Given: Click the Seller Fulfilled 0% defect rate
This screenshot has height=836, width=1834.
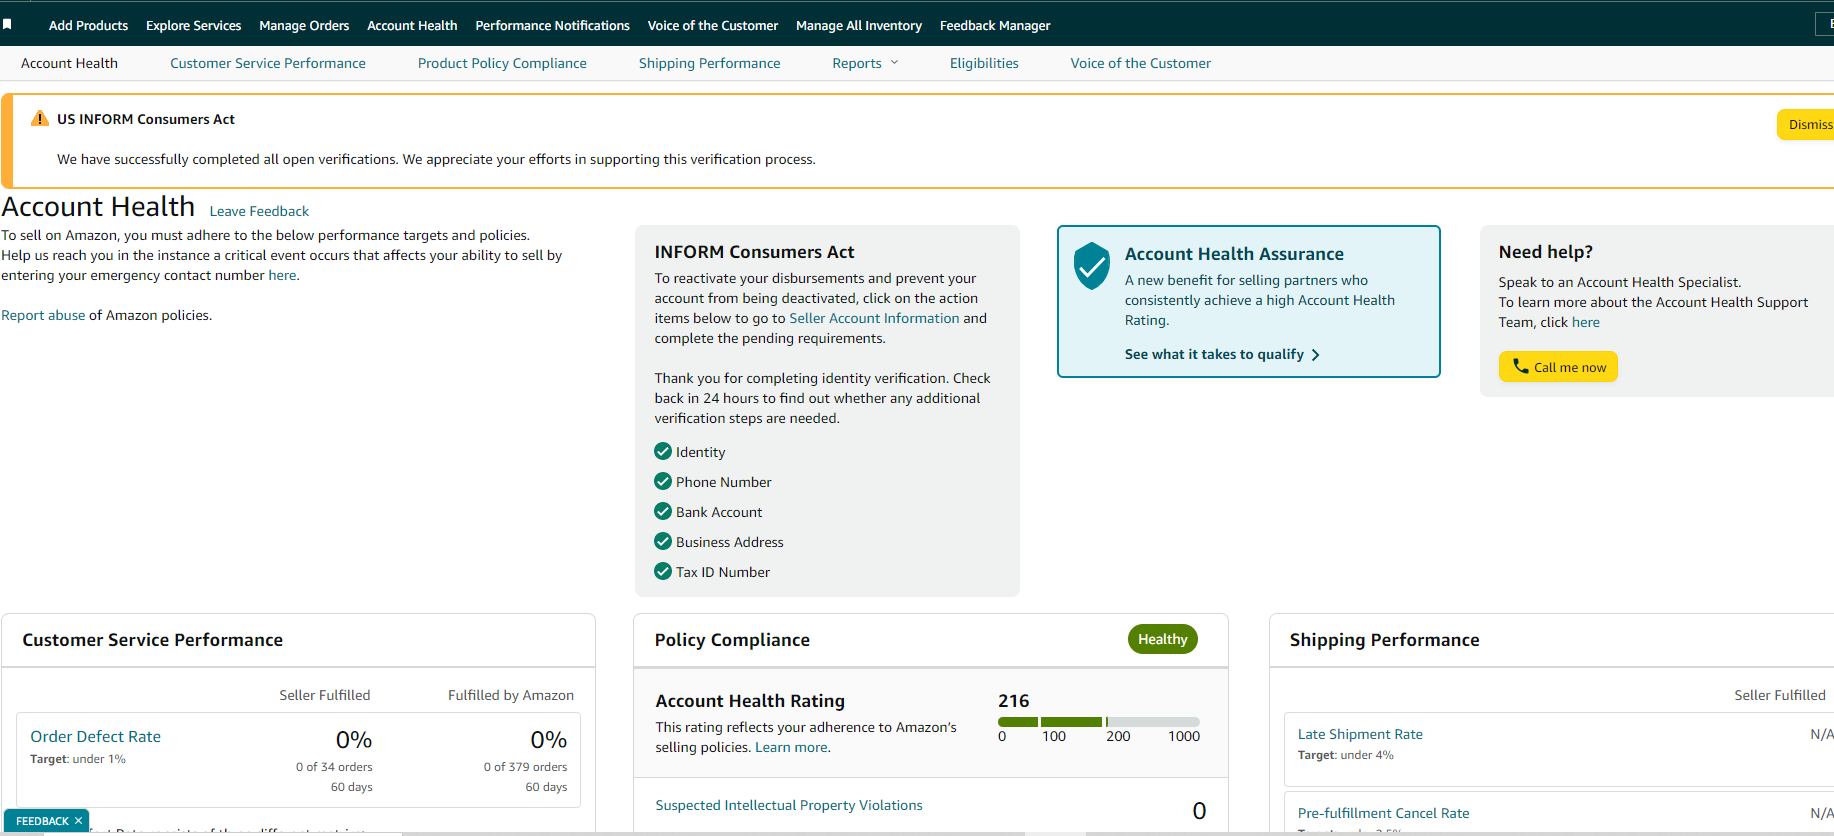Looking at the screenshot, I should pos(354,740).
